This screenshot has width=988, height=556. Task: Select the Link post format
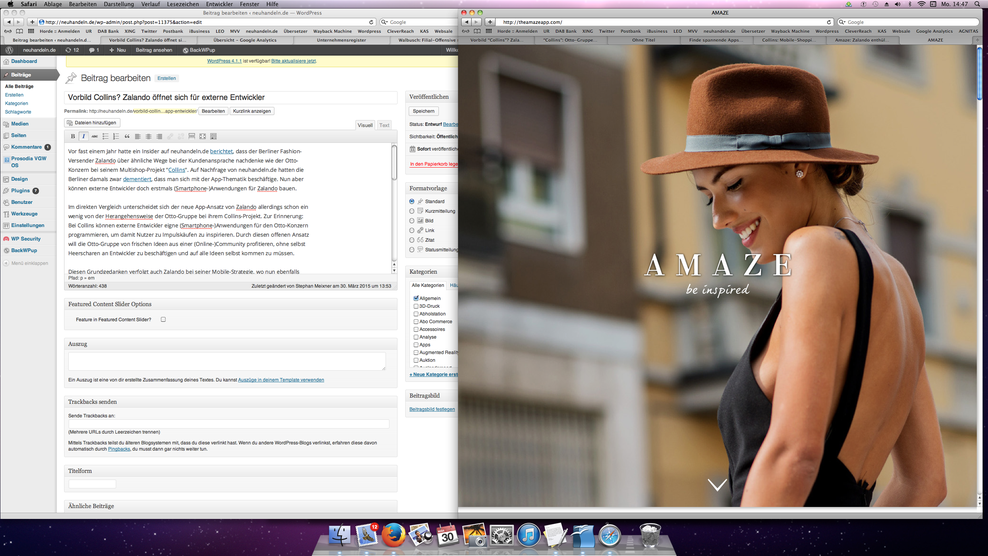coord(412,230)
